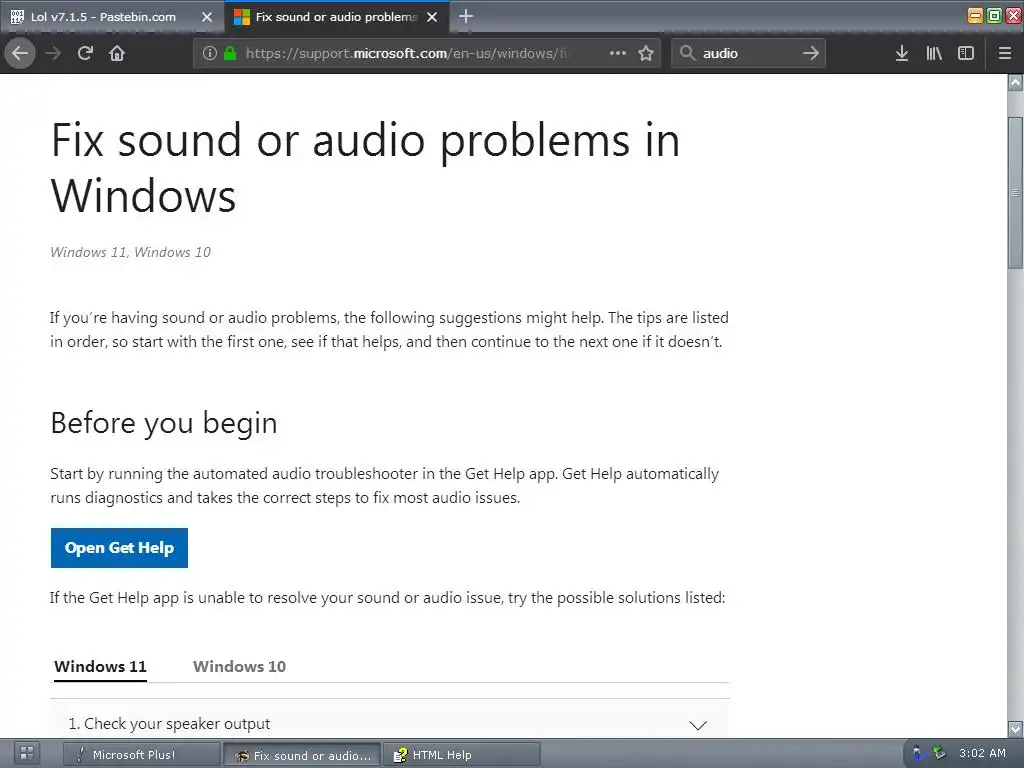Click the address bar URL
The image size is (1024, 768).
pos(407,53)
